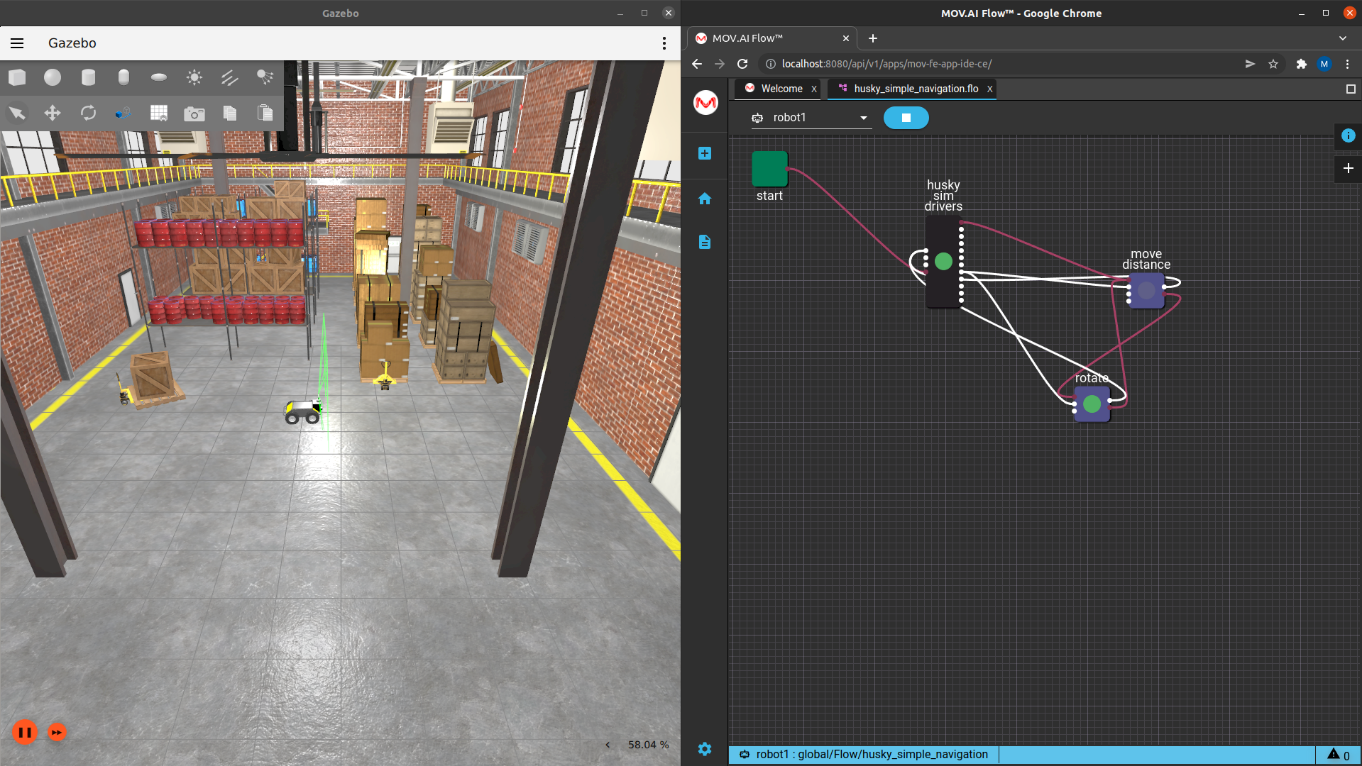Go to the MOV.AI home icon
Image resolution: width=1362 pixels, height=766 pixels.
(705, 198)
